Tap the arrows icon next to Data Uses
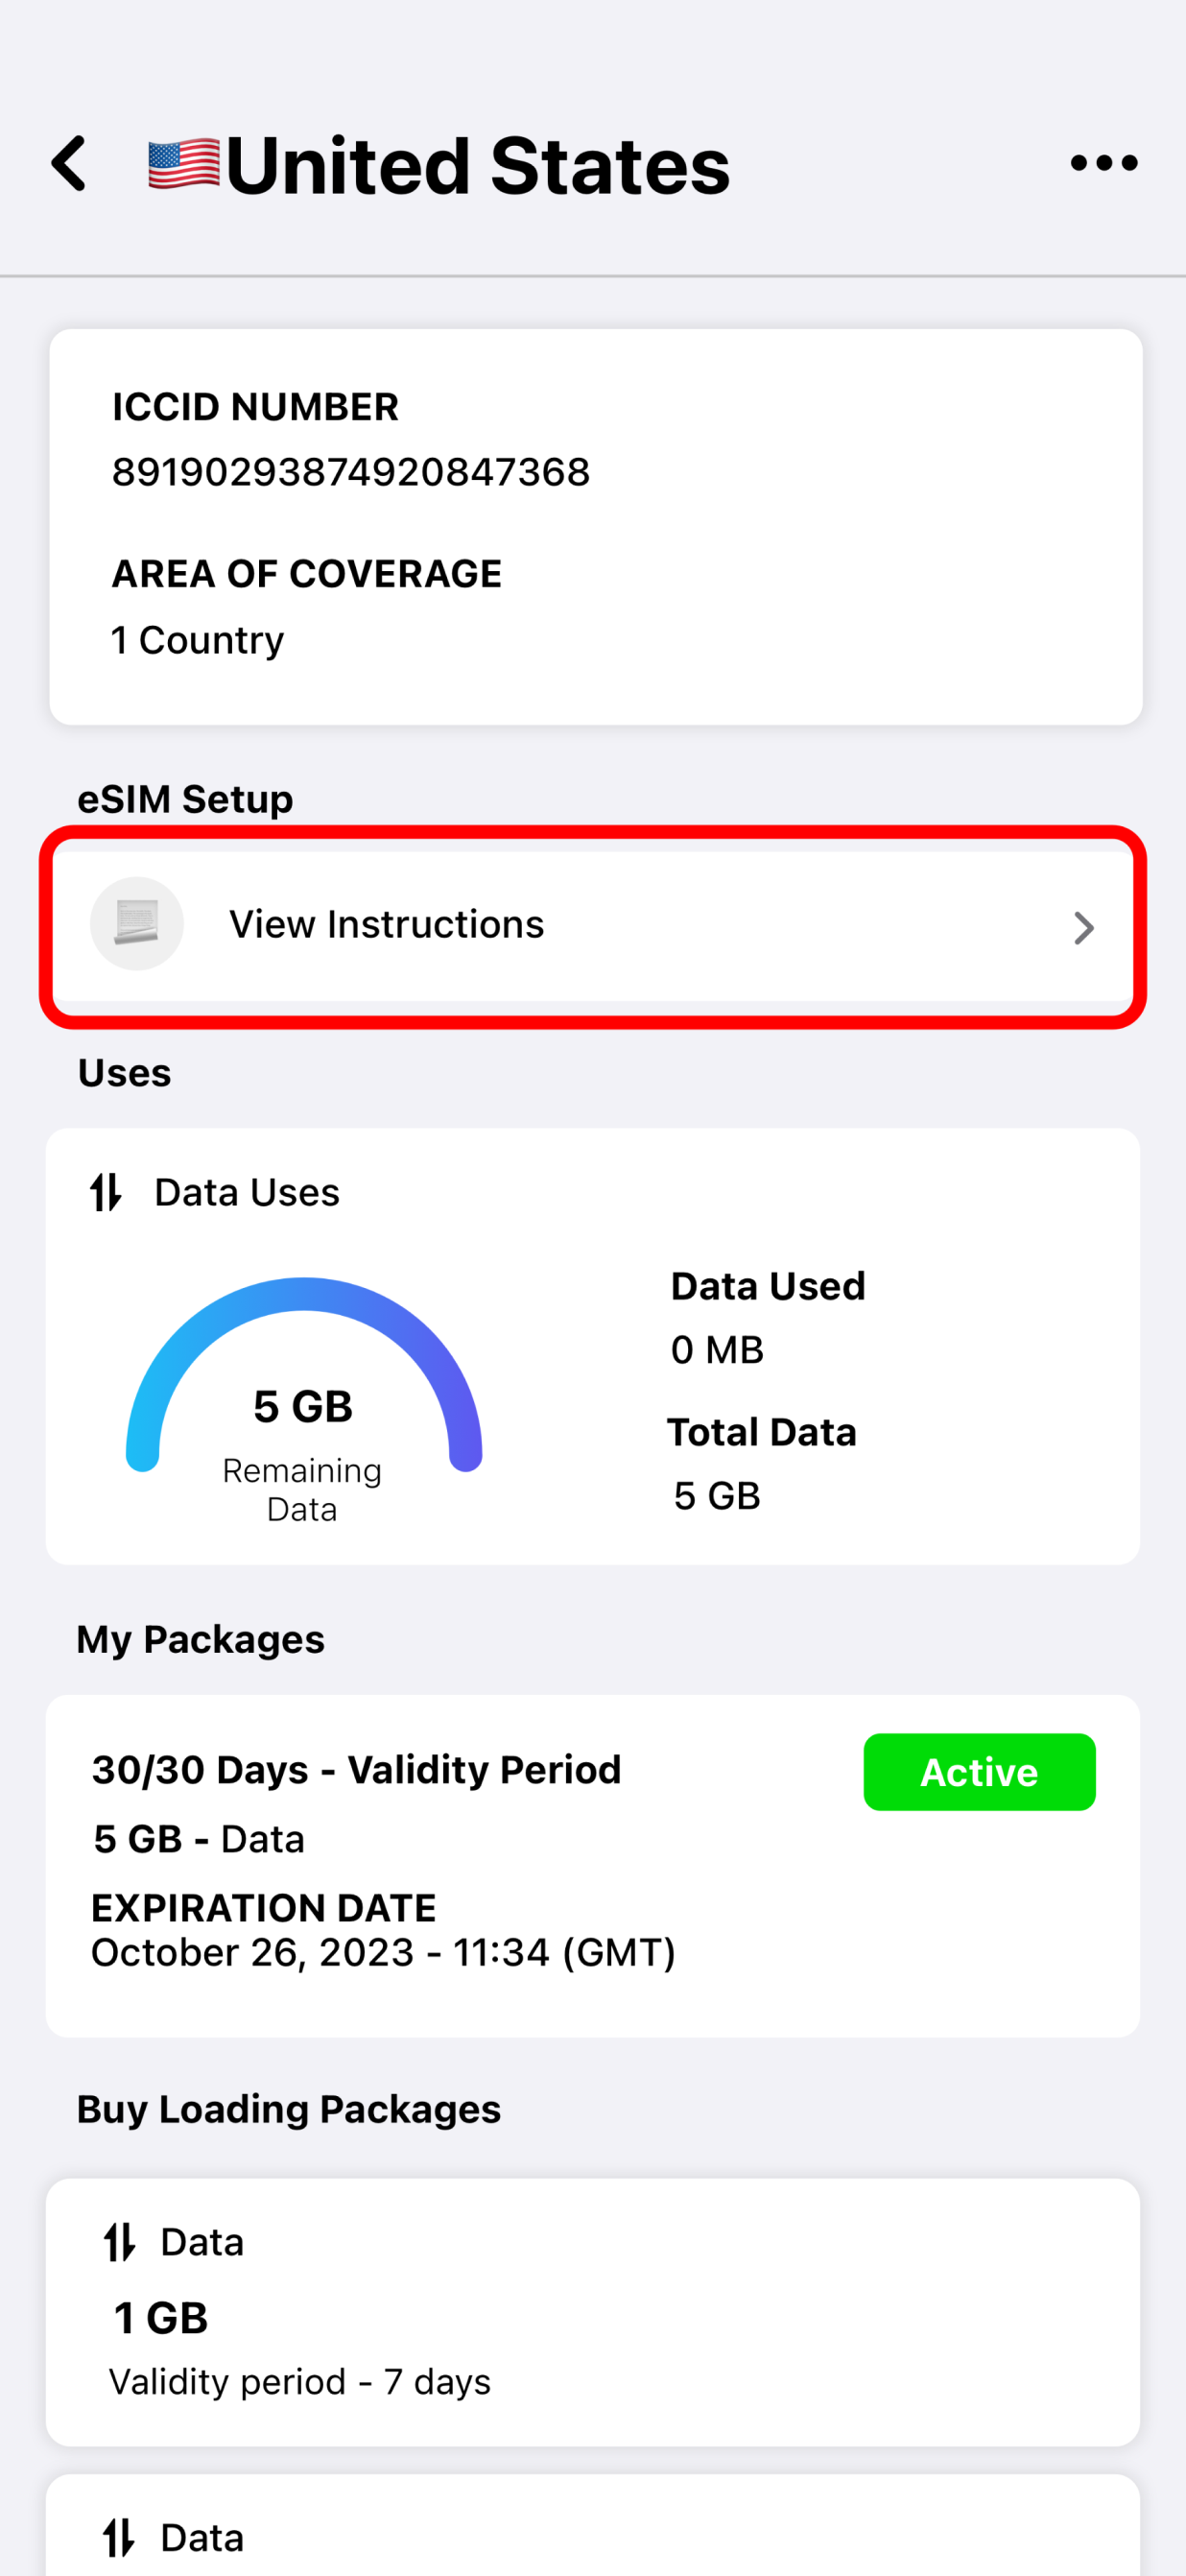This screenshot has width=1186, height=2576. (x=106, y=1192)
